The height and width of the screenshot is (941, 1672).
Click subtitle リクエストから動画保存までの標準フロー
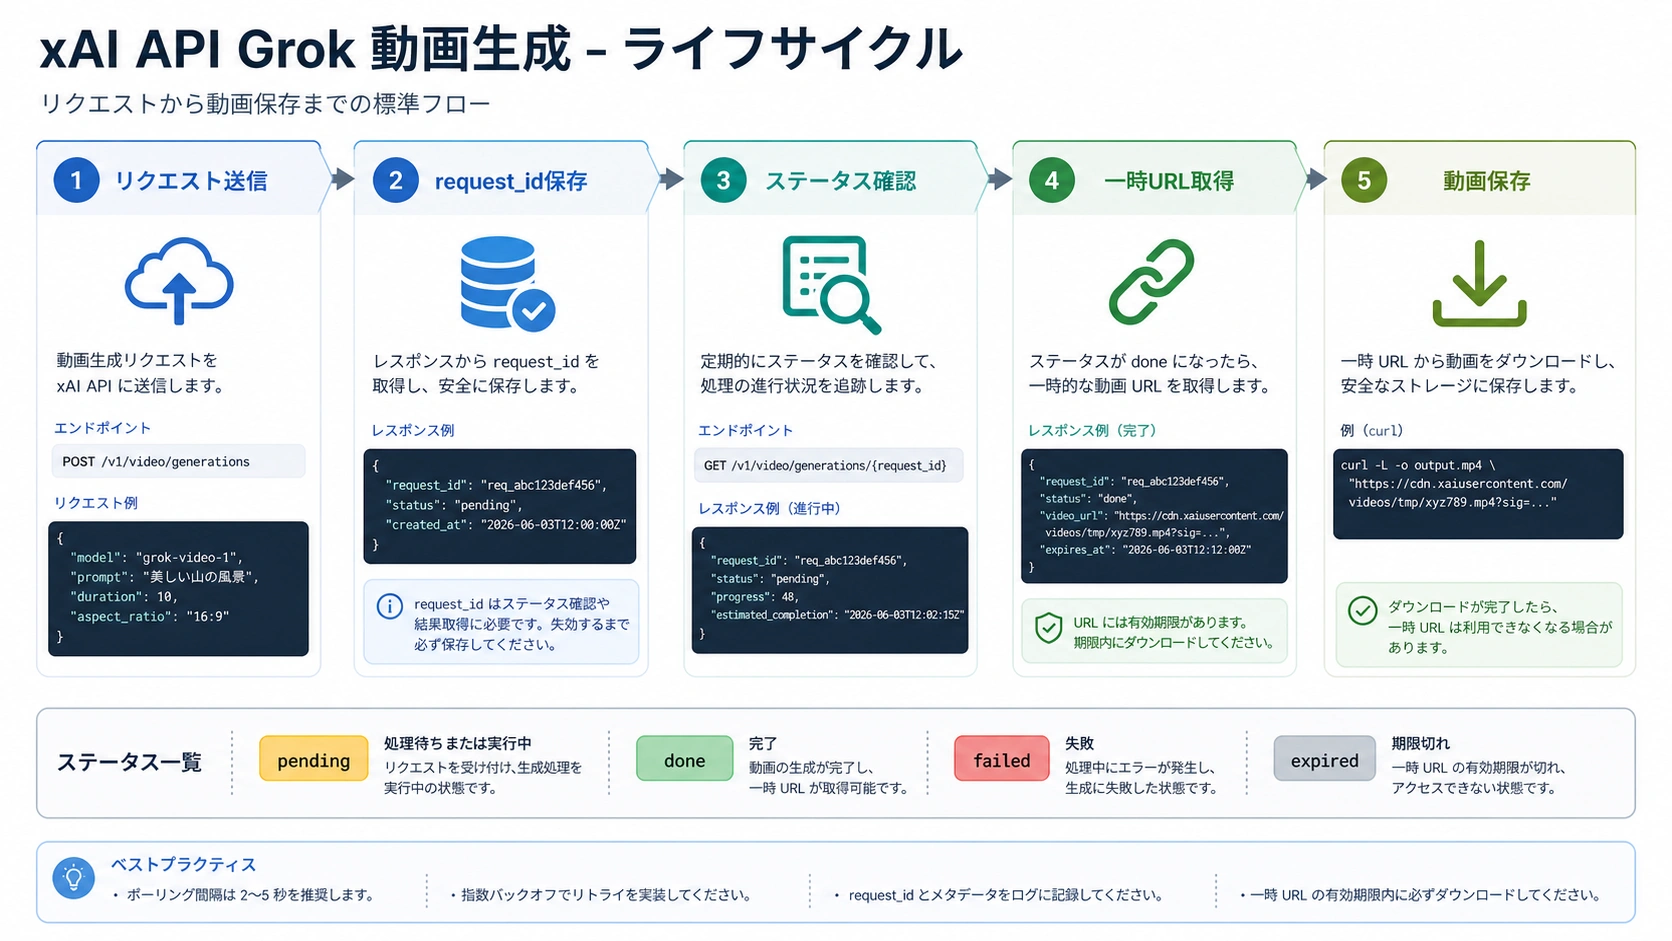pyautogui.click(x=265, y=104)
